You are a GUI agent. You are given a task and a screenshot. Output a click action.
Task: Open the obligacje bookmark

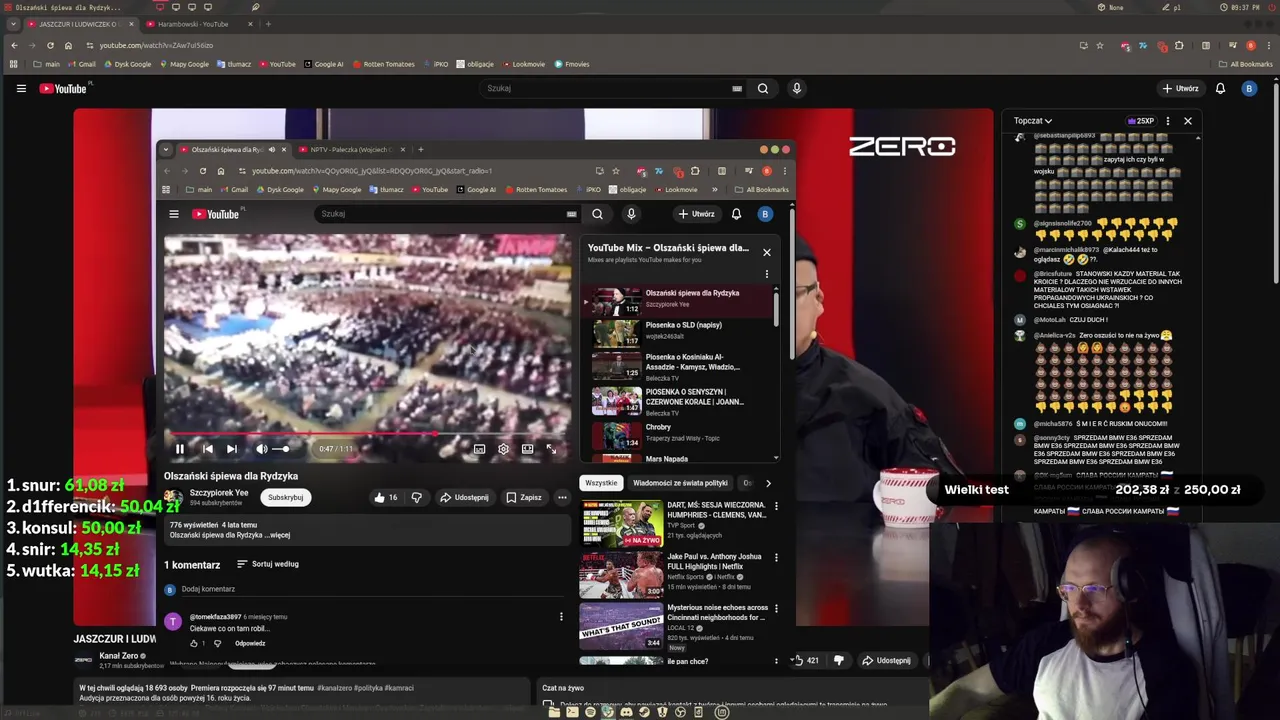click(x=475, y=64)
